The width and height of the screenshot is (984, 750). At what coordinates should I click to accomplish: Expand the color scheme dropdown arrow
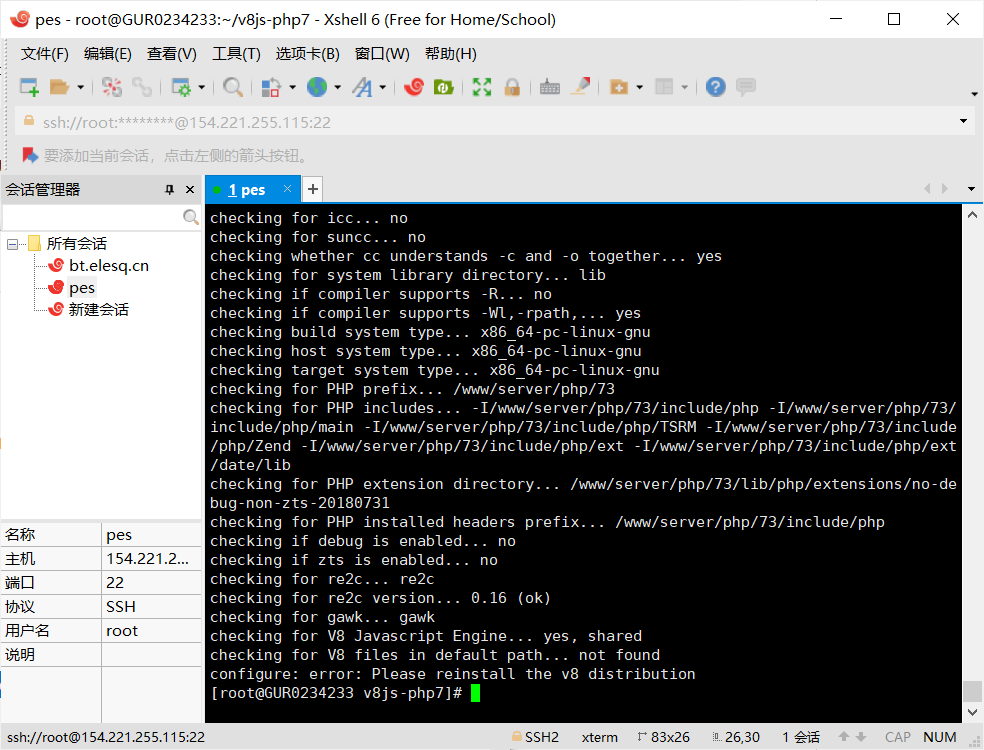[292, 87]
